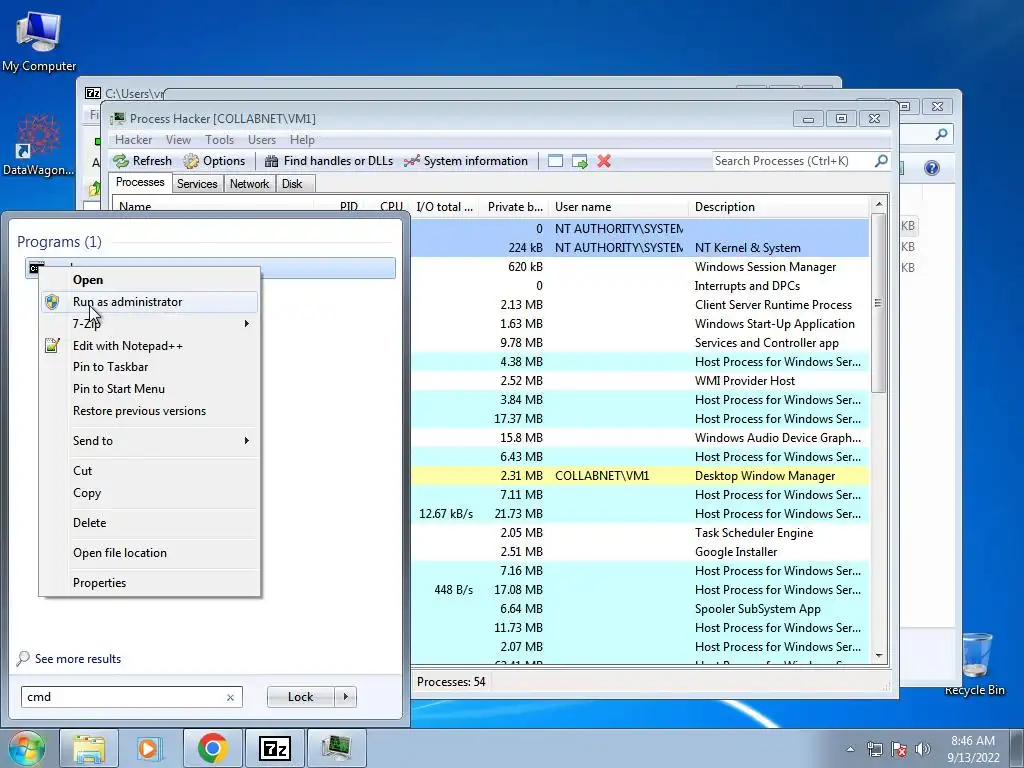Choose Properties in the context menu

(150, 583)
